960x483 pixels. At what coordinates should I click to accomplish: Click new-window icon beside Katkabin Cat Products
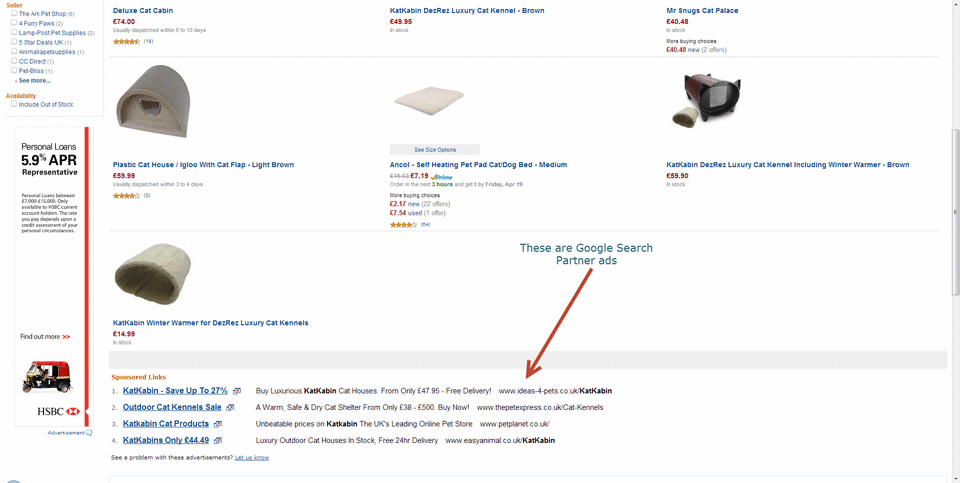pos(218,424)
